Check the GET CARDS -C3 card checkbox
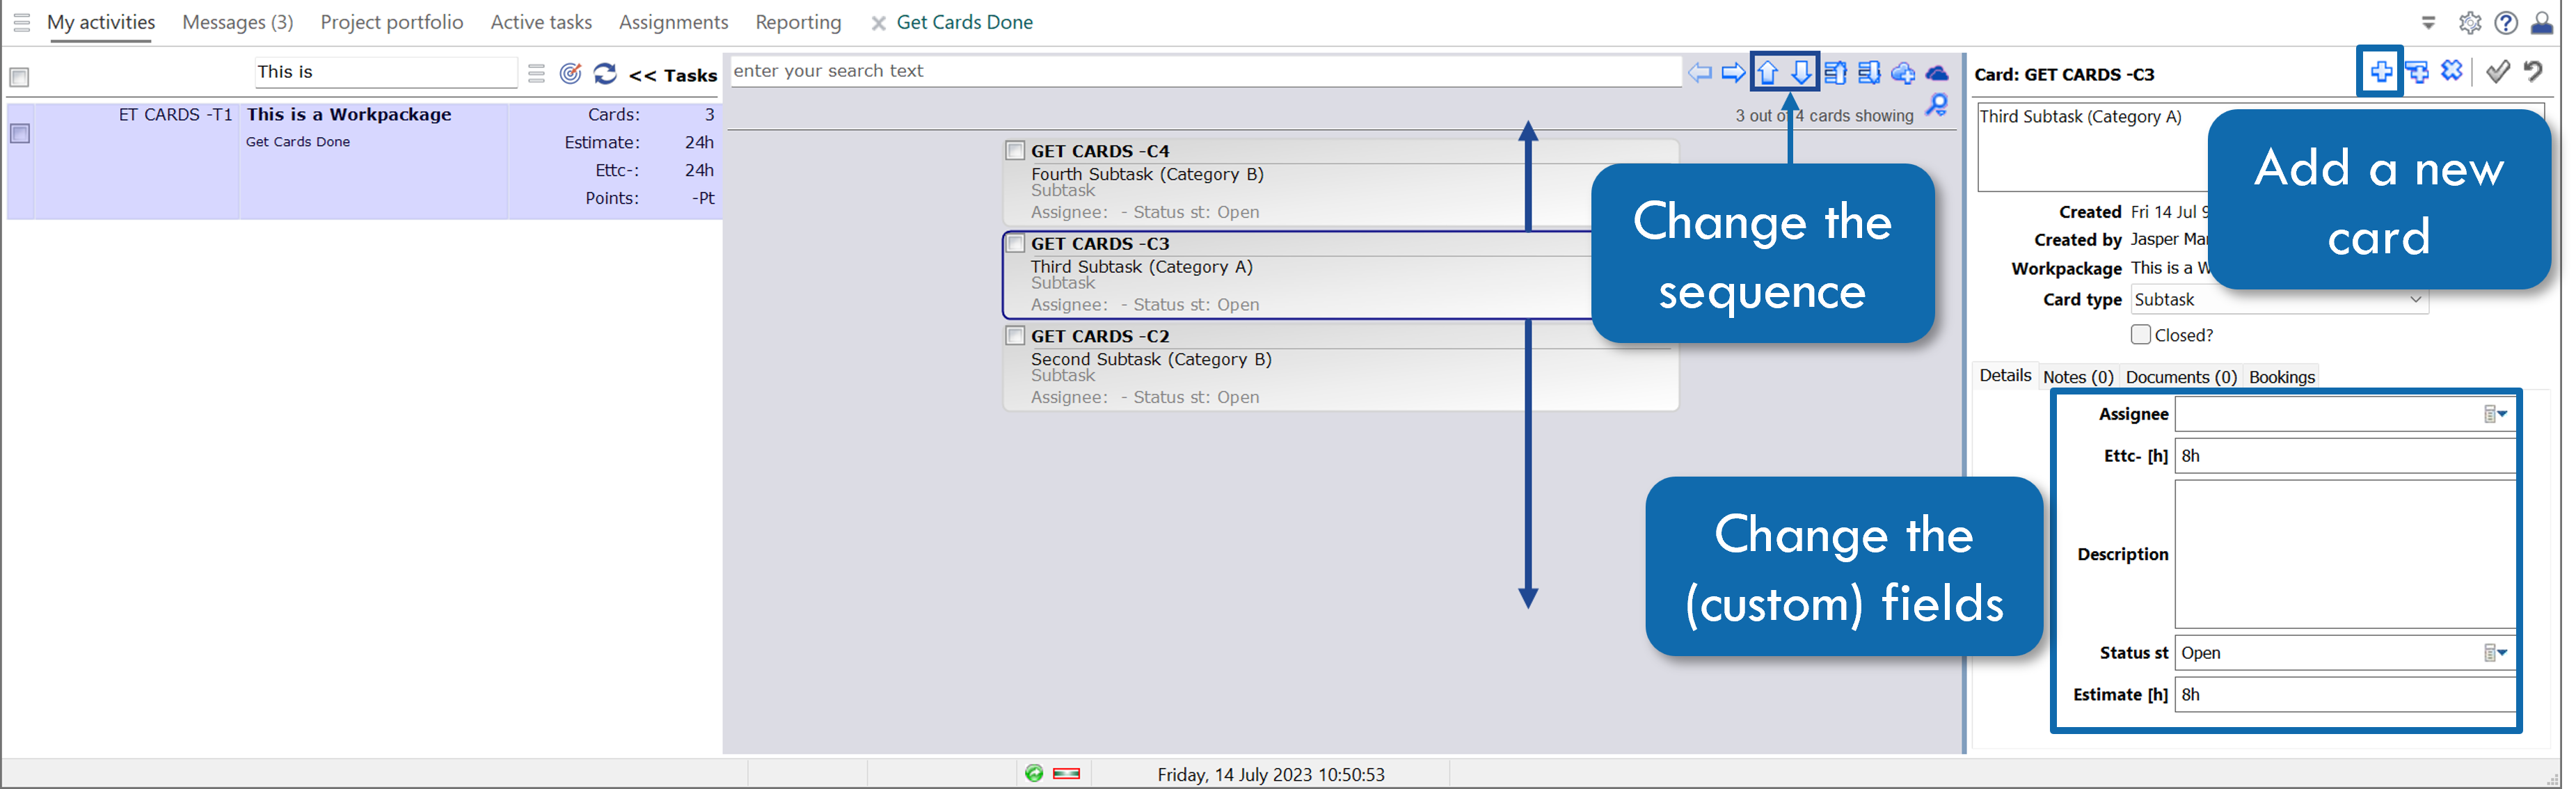This screenshot has height=789, width=2576. (x=1015, y=243)
